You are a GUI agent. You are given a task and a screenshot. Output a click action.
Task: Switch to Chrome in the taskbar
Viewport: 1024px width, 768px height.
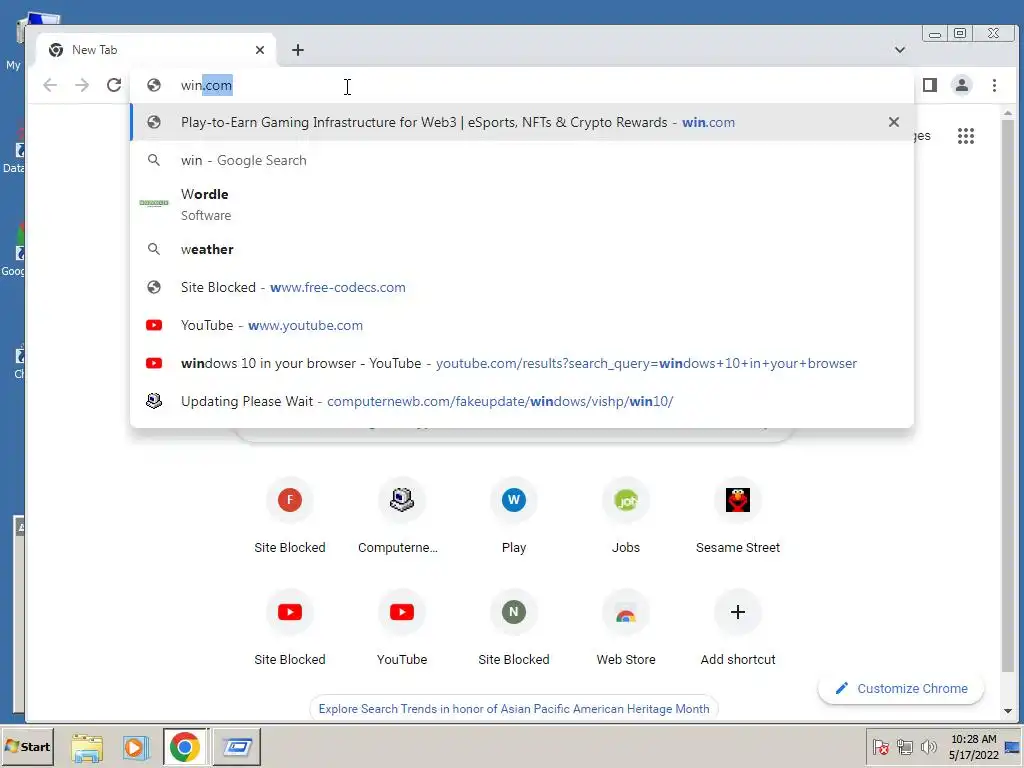(185, 747)
